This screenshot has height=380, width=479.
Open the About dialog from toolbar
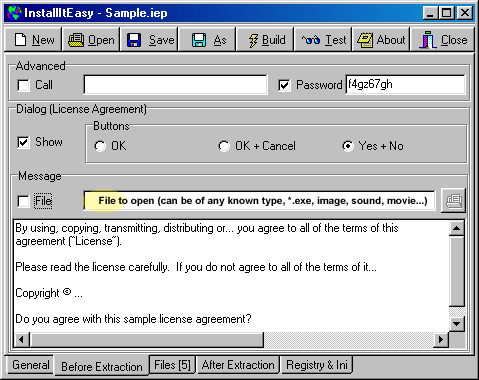pos(381,40)
